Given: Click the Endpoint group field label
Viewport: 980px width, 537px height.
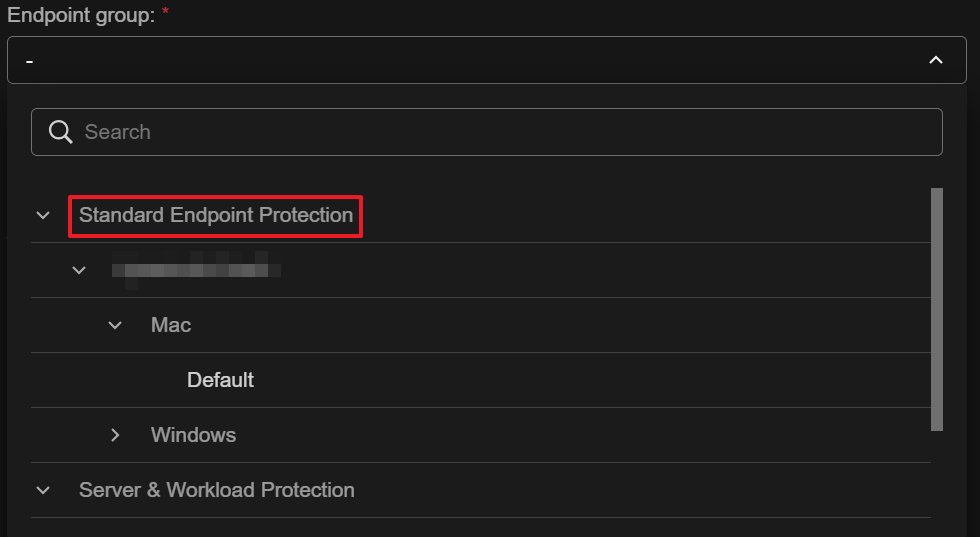Looking at the screenshot, I should [80, 17].
